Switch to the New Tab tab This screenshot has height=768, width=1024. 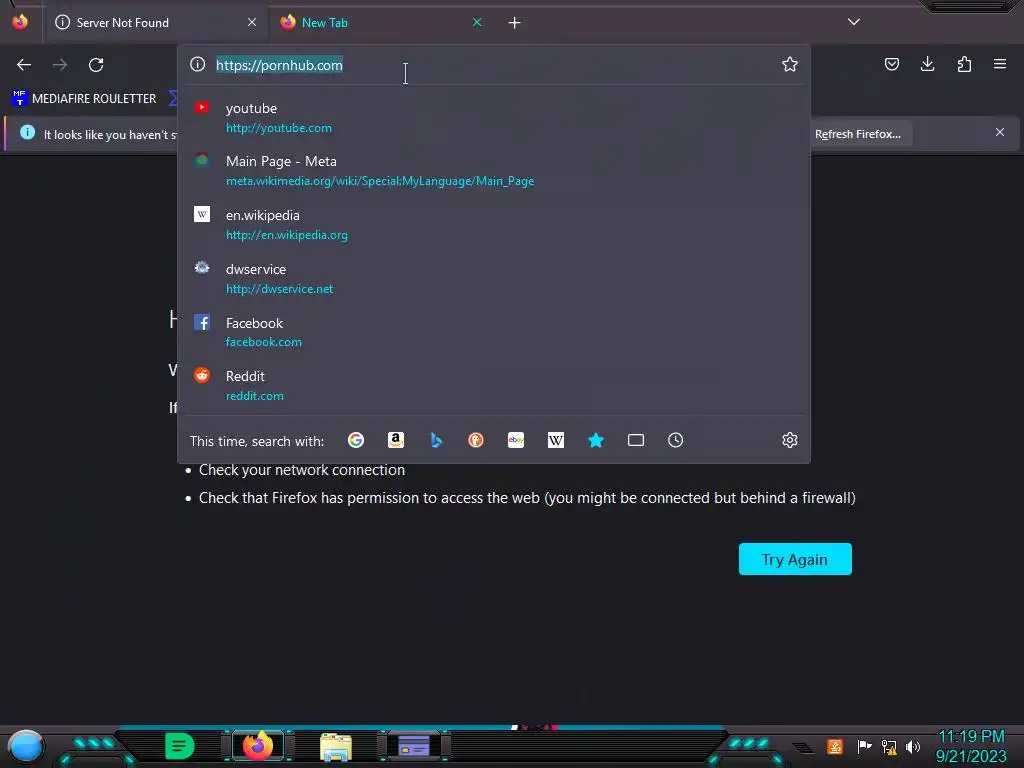point(381,23)
